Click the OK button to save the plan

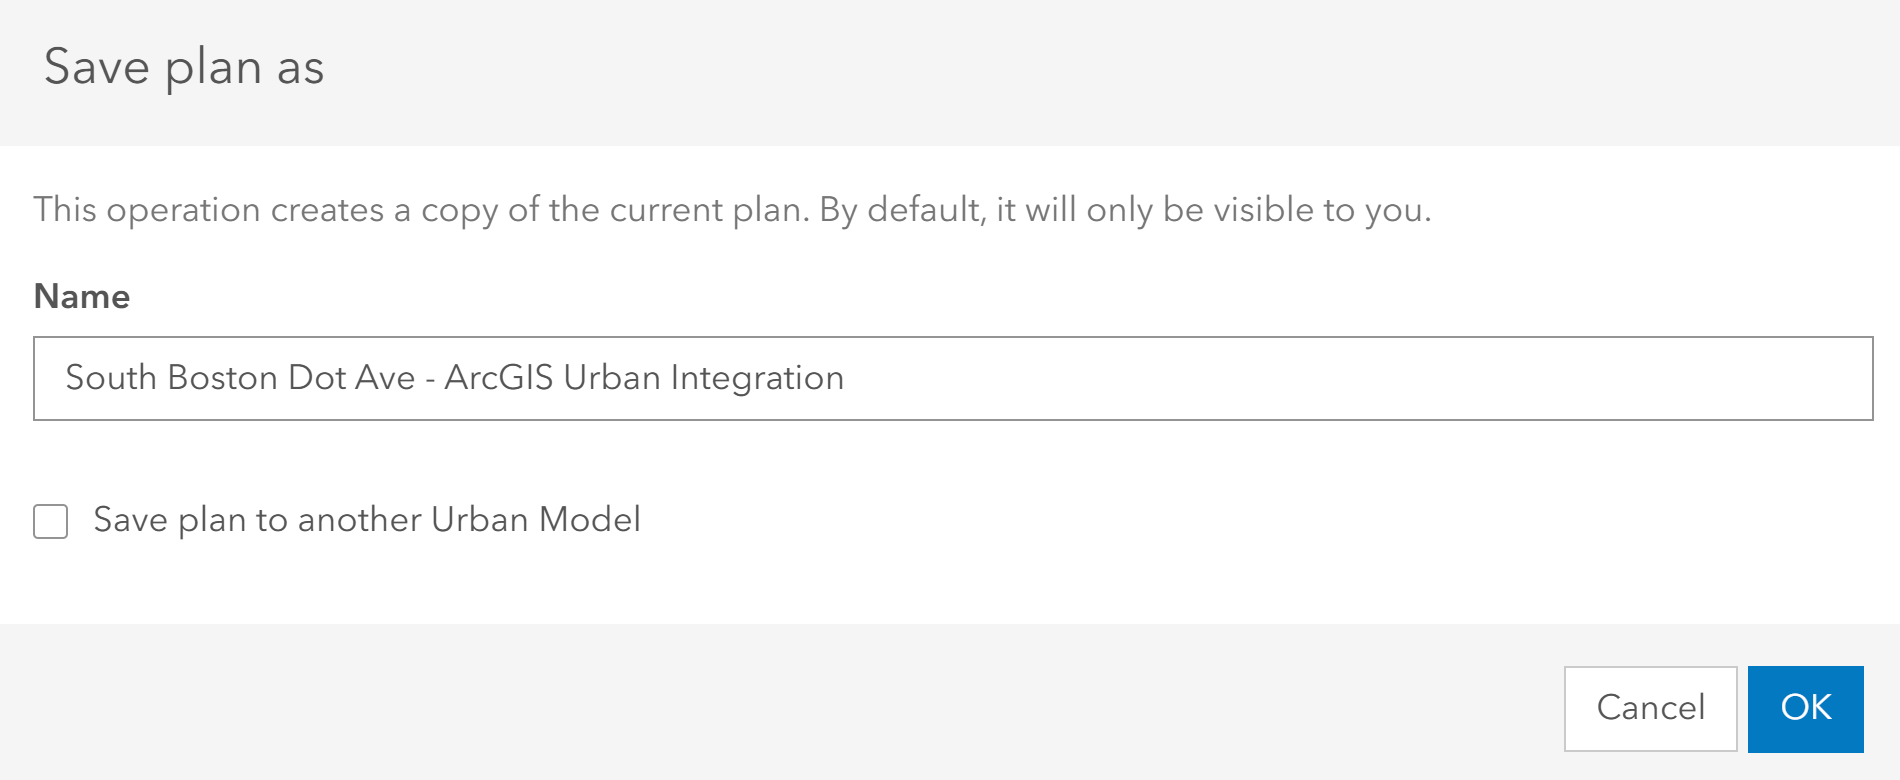tap(1805, 708)
